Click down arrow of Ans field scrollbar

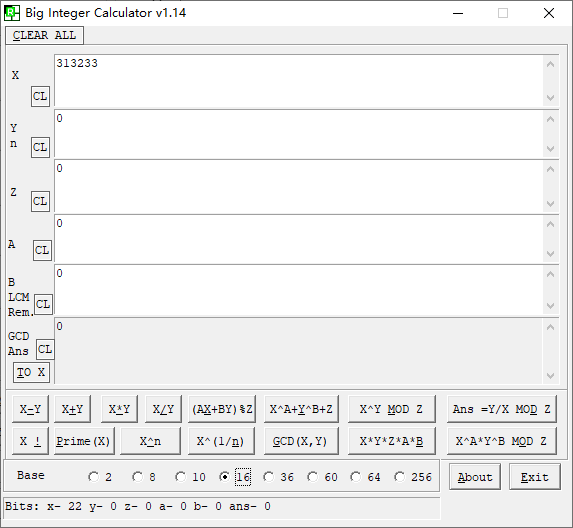(551, 375)
